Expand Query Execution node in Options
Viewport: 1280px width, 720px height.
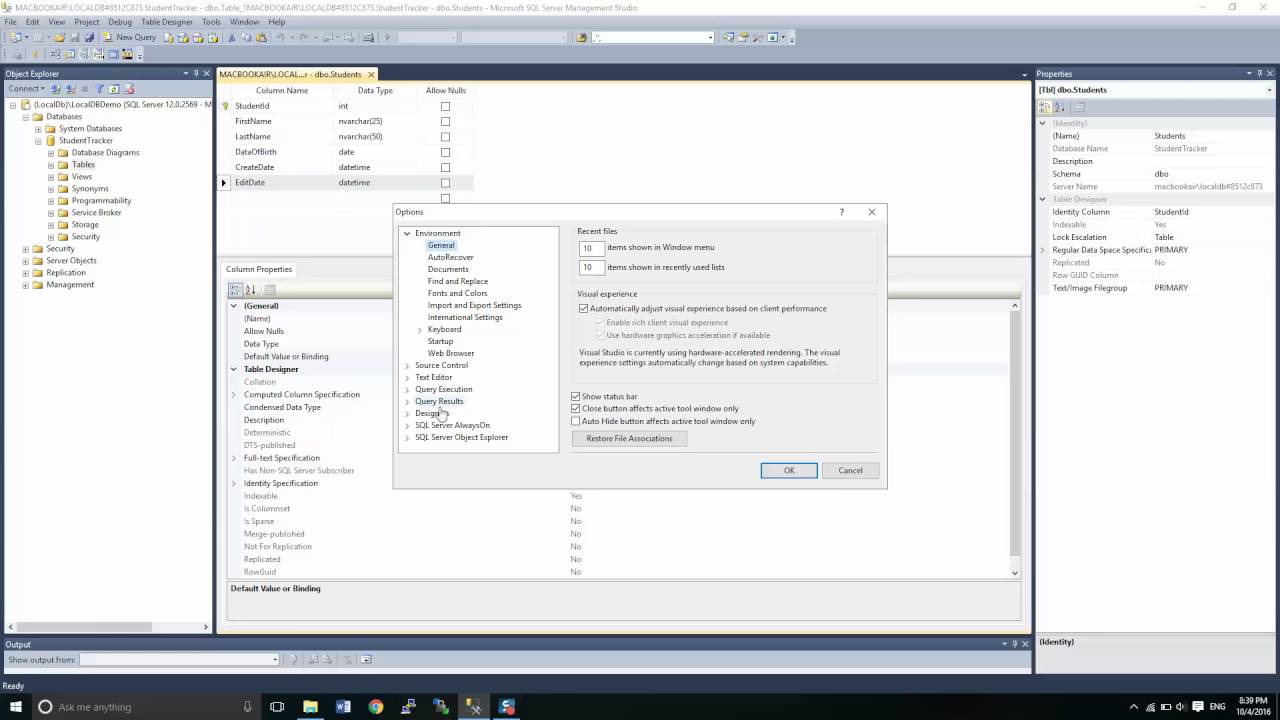coord(407,389)
